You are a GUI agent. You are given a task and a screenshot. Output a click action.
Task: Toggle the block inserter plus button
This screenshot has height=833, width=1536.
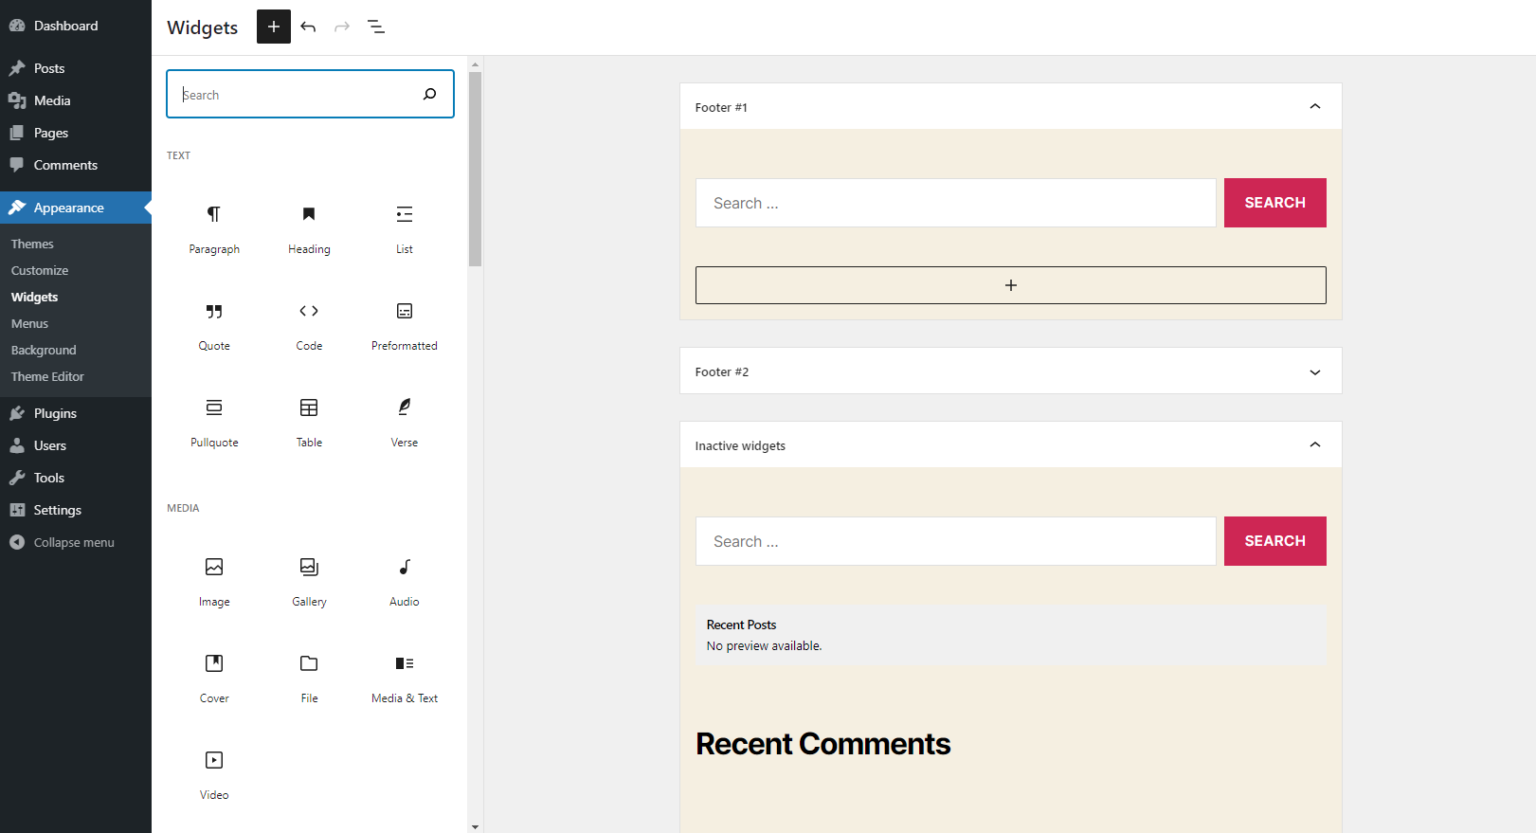pyautogui.click(x=273, y=27)
